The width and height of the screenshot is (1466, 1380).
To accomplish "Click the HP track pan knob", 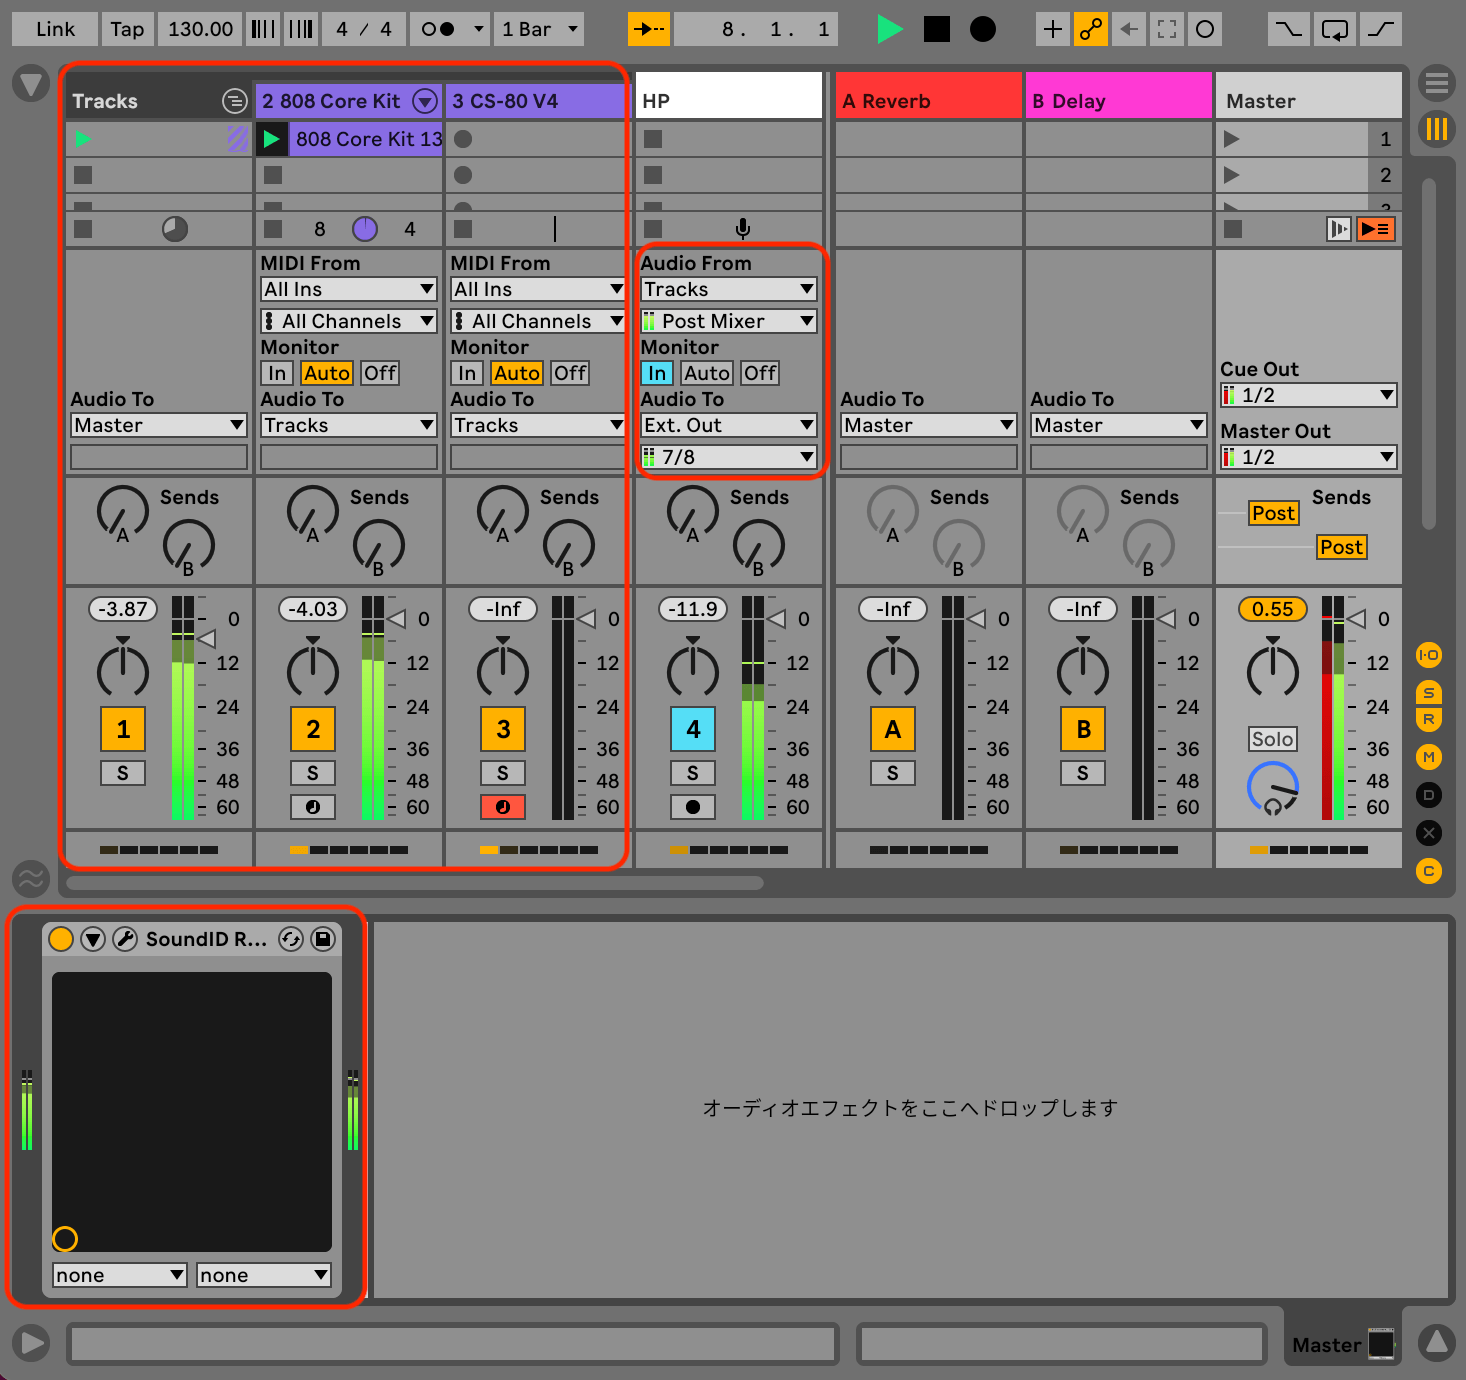I will pyautogui.click(x=693, y=668).
